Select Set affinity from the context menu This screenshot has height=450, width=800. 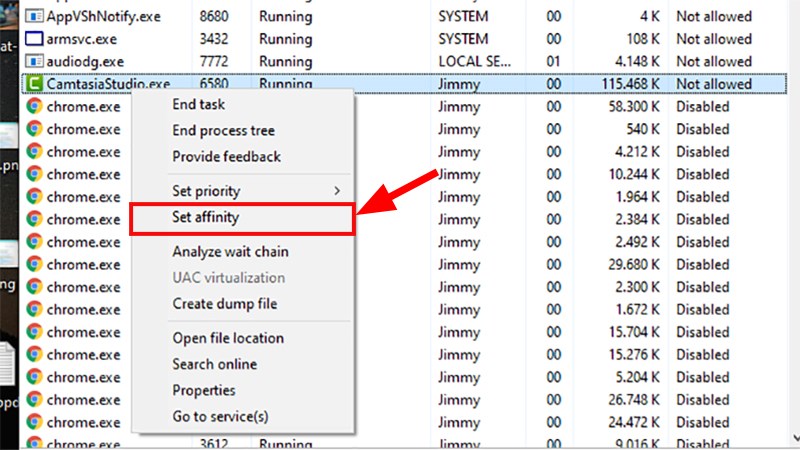[x=243, y=217]
